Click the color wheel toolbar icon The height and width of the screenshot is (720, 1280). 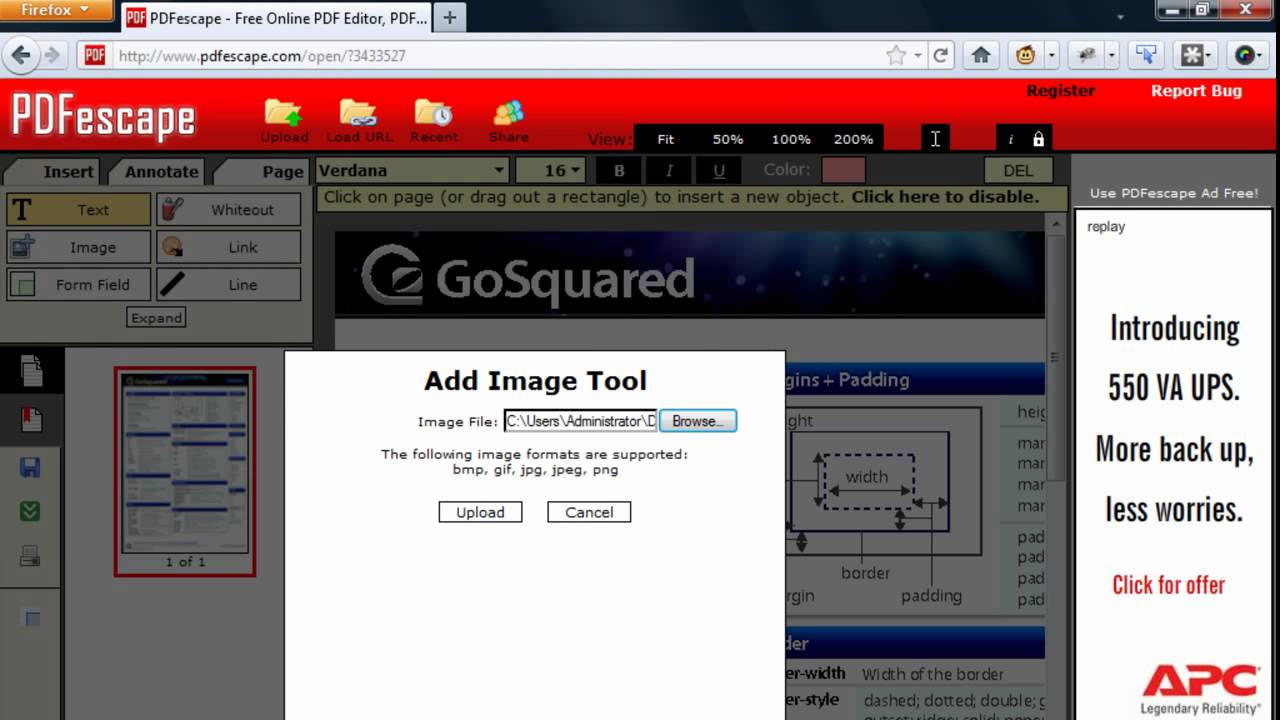[x=1246, y=55]
